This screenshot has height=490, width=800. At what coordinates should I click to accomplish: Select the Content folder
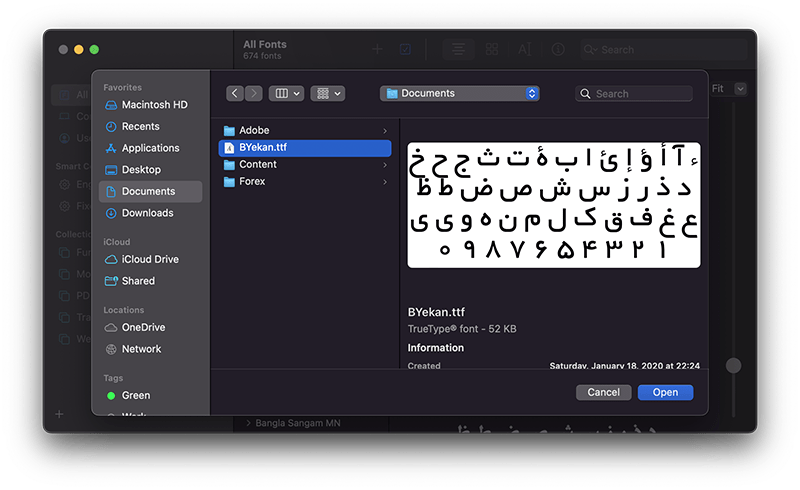[x=305, y=164]
